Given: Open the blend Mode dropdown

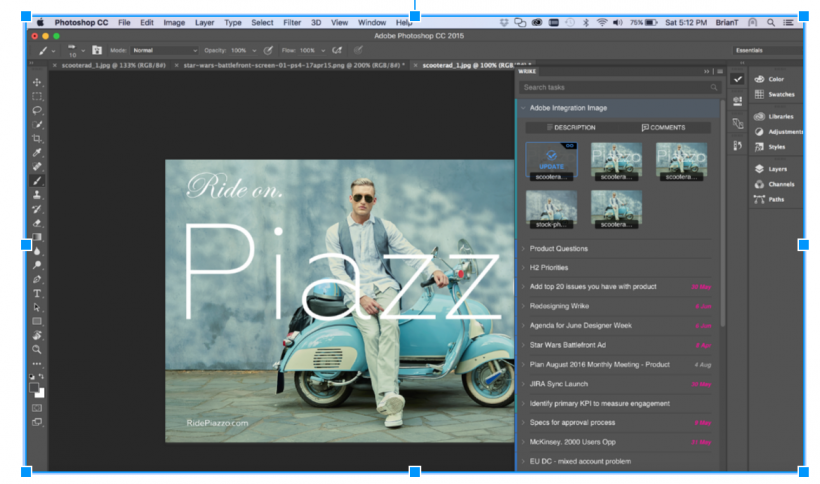Looking at the screenshot, I should [165, 49].
